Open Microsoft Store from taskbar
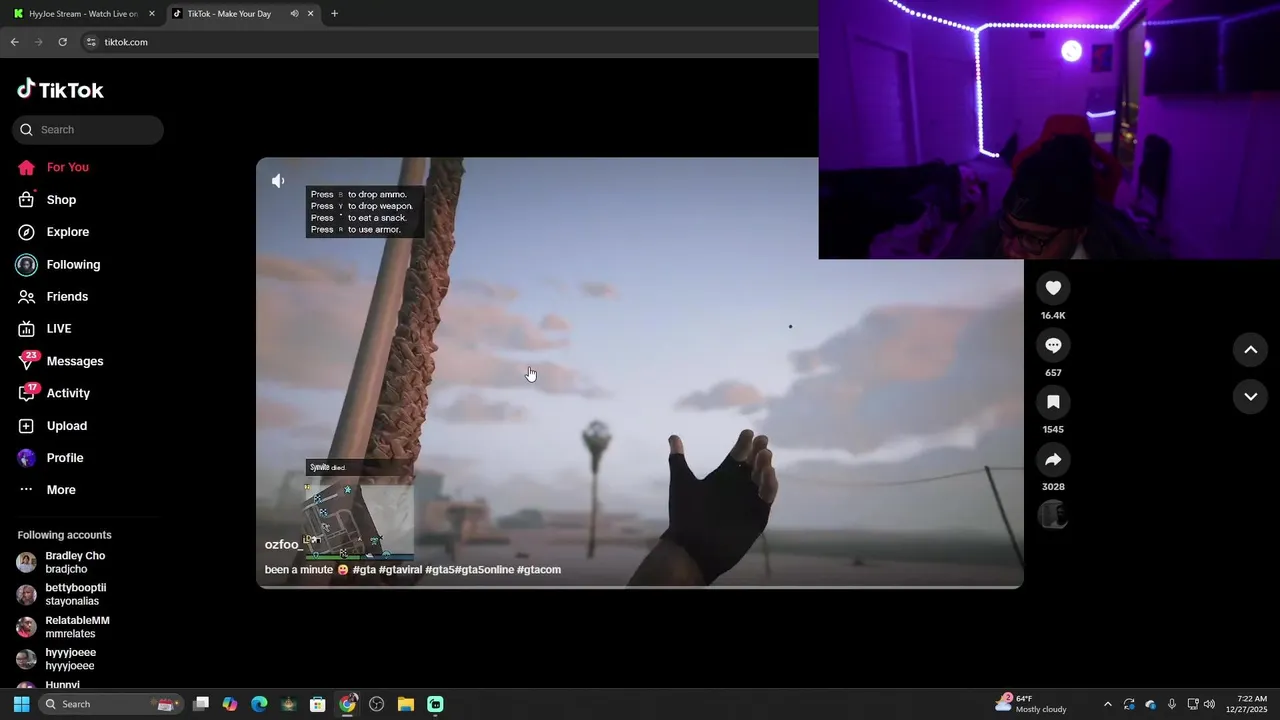This screenshot has width=1280, height=720. point(318,704)
